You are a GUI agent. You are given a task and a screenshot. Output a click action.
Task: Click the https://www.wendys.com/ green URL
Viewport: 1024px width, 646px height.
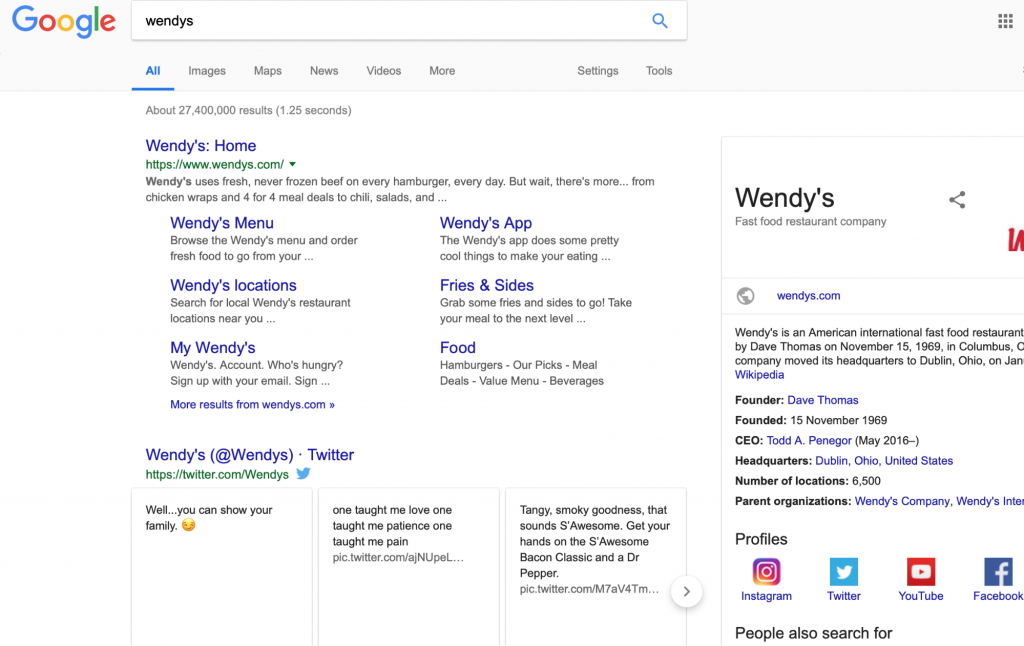click(215, 165)
